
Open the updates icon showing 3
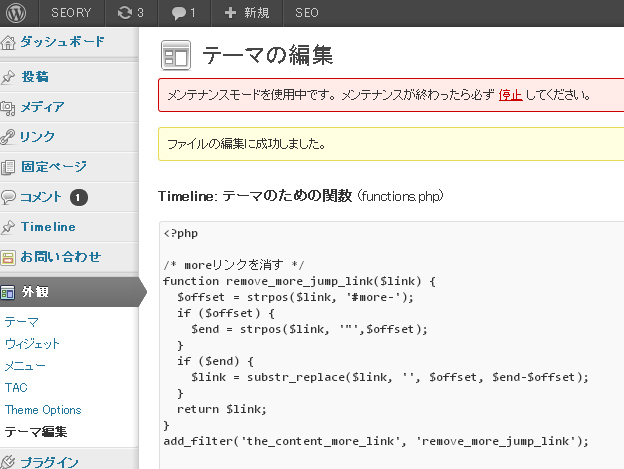pos(124,14)
